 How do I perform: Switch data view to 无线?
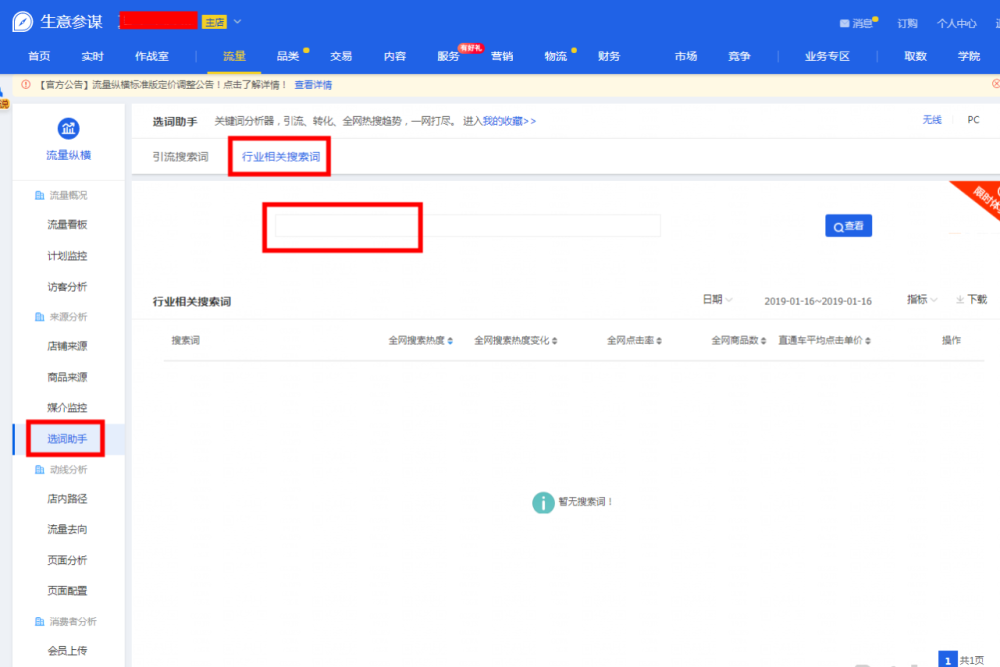click(931, 119)
